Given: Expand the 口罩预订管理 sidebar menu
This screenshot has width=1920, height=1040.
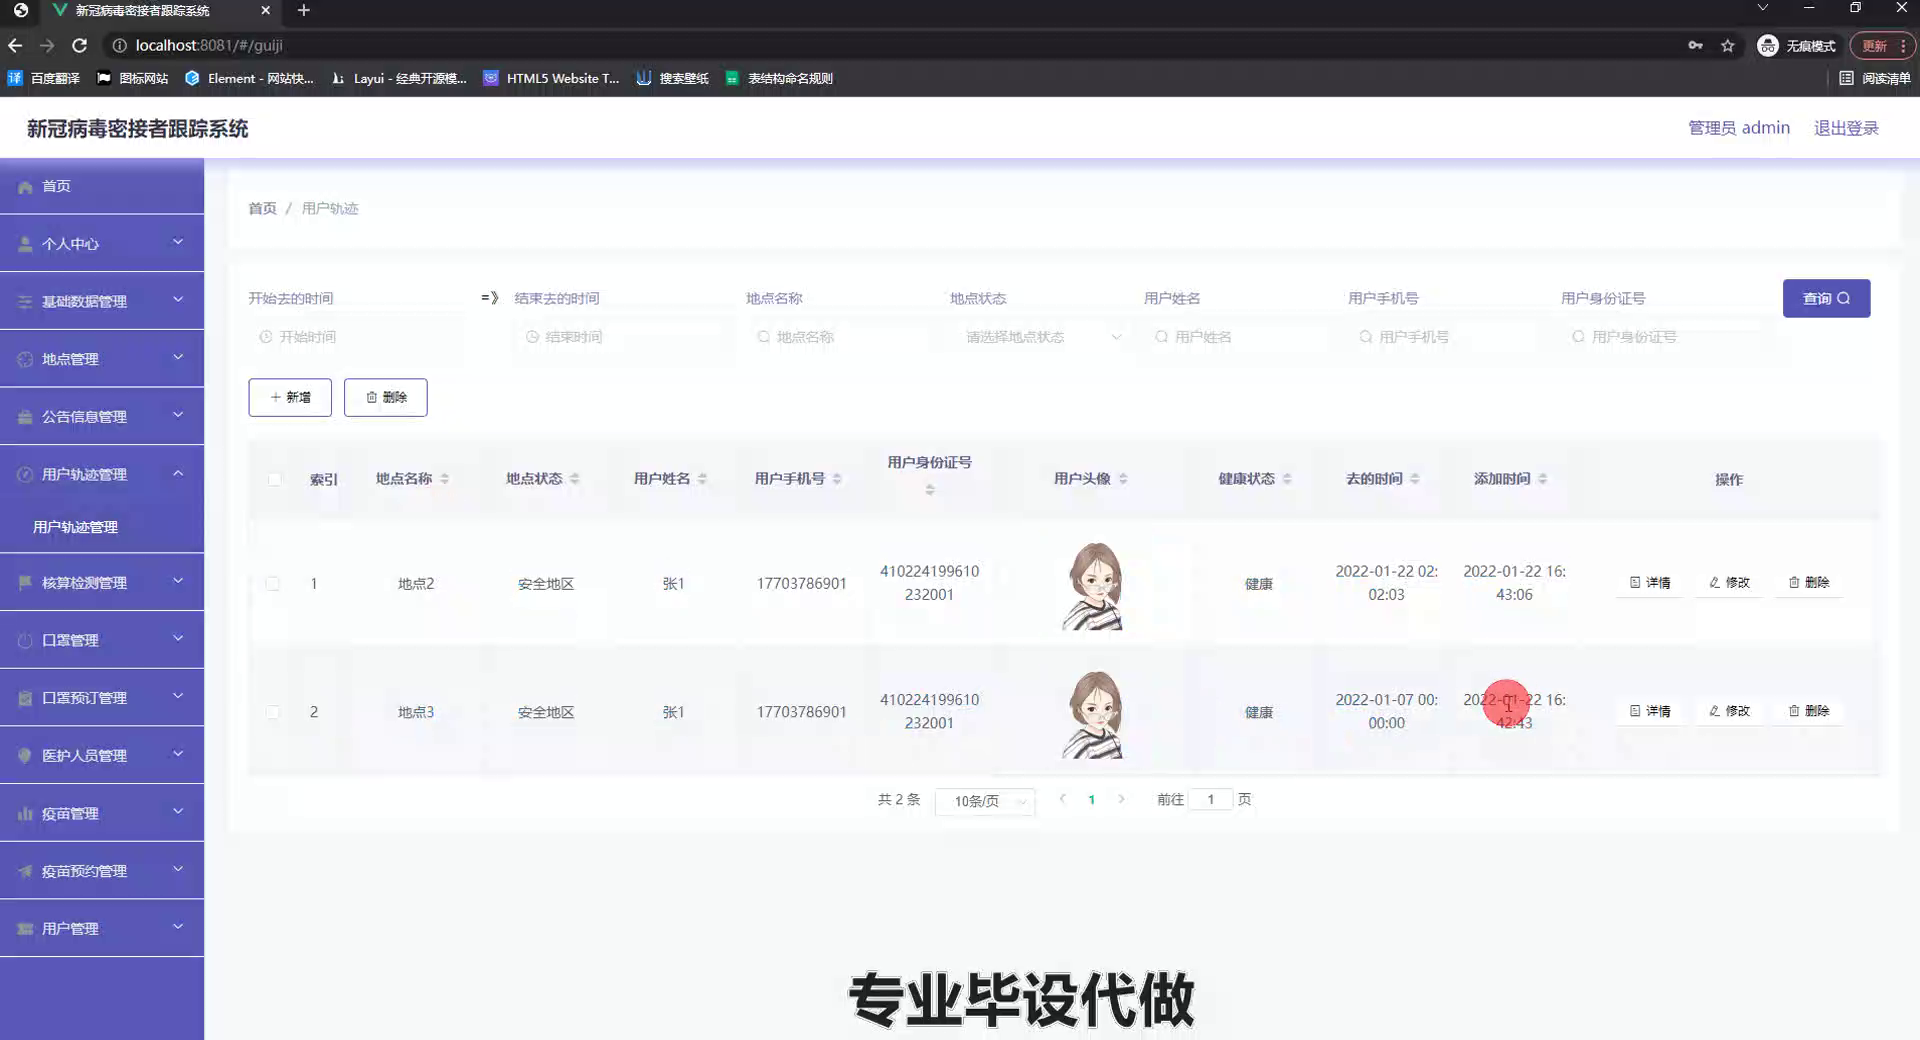Looking at the screenshot, I should [102, 698].
